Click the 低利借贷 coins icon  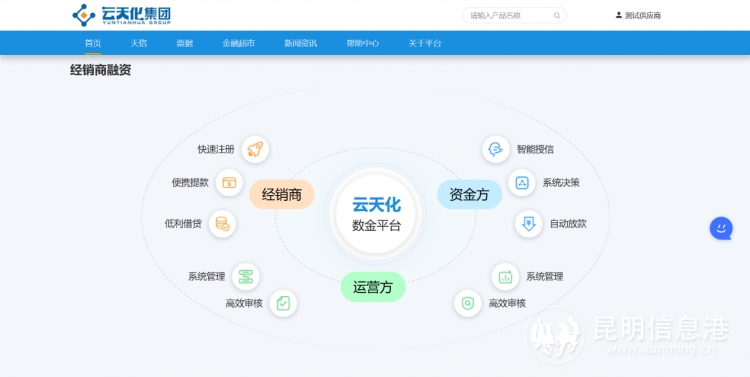tap(222, 223)
